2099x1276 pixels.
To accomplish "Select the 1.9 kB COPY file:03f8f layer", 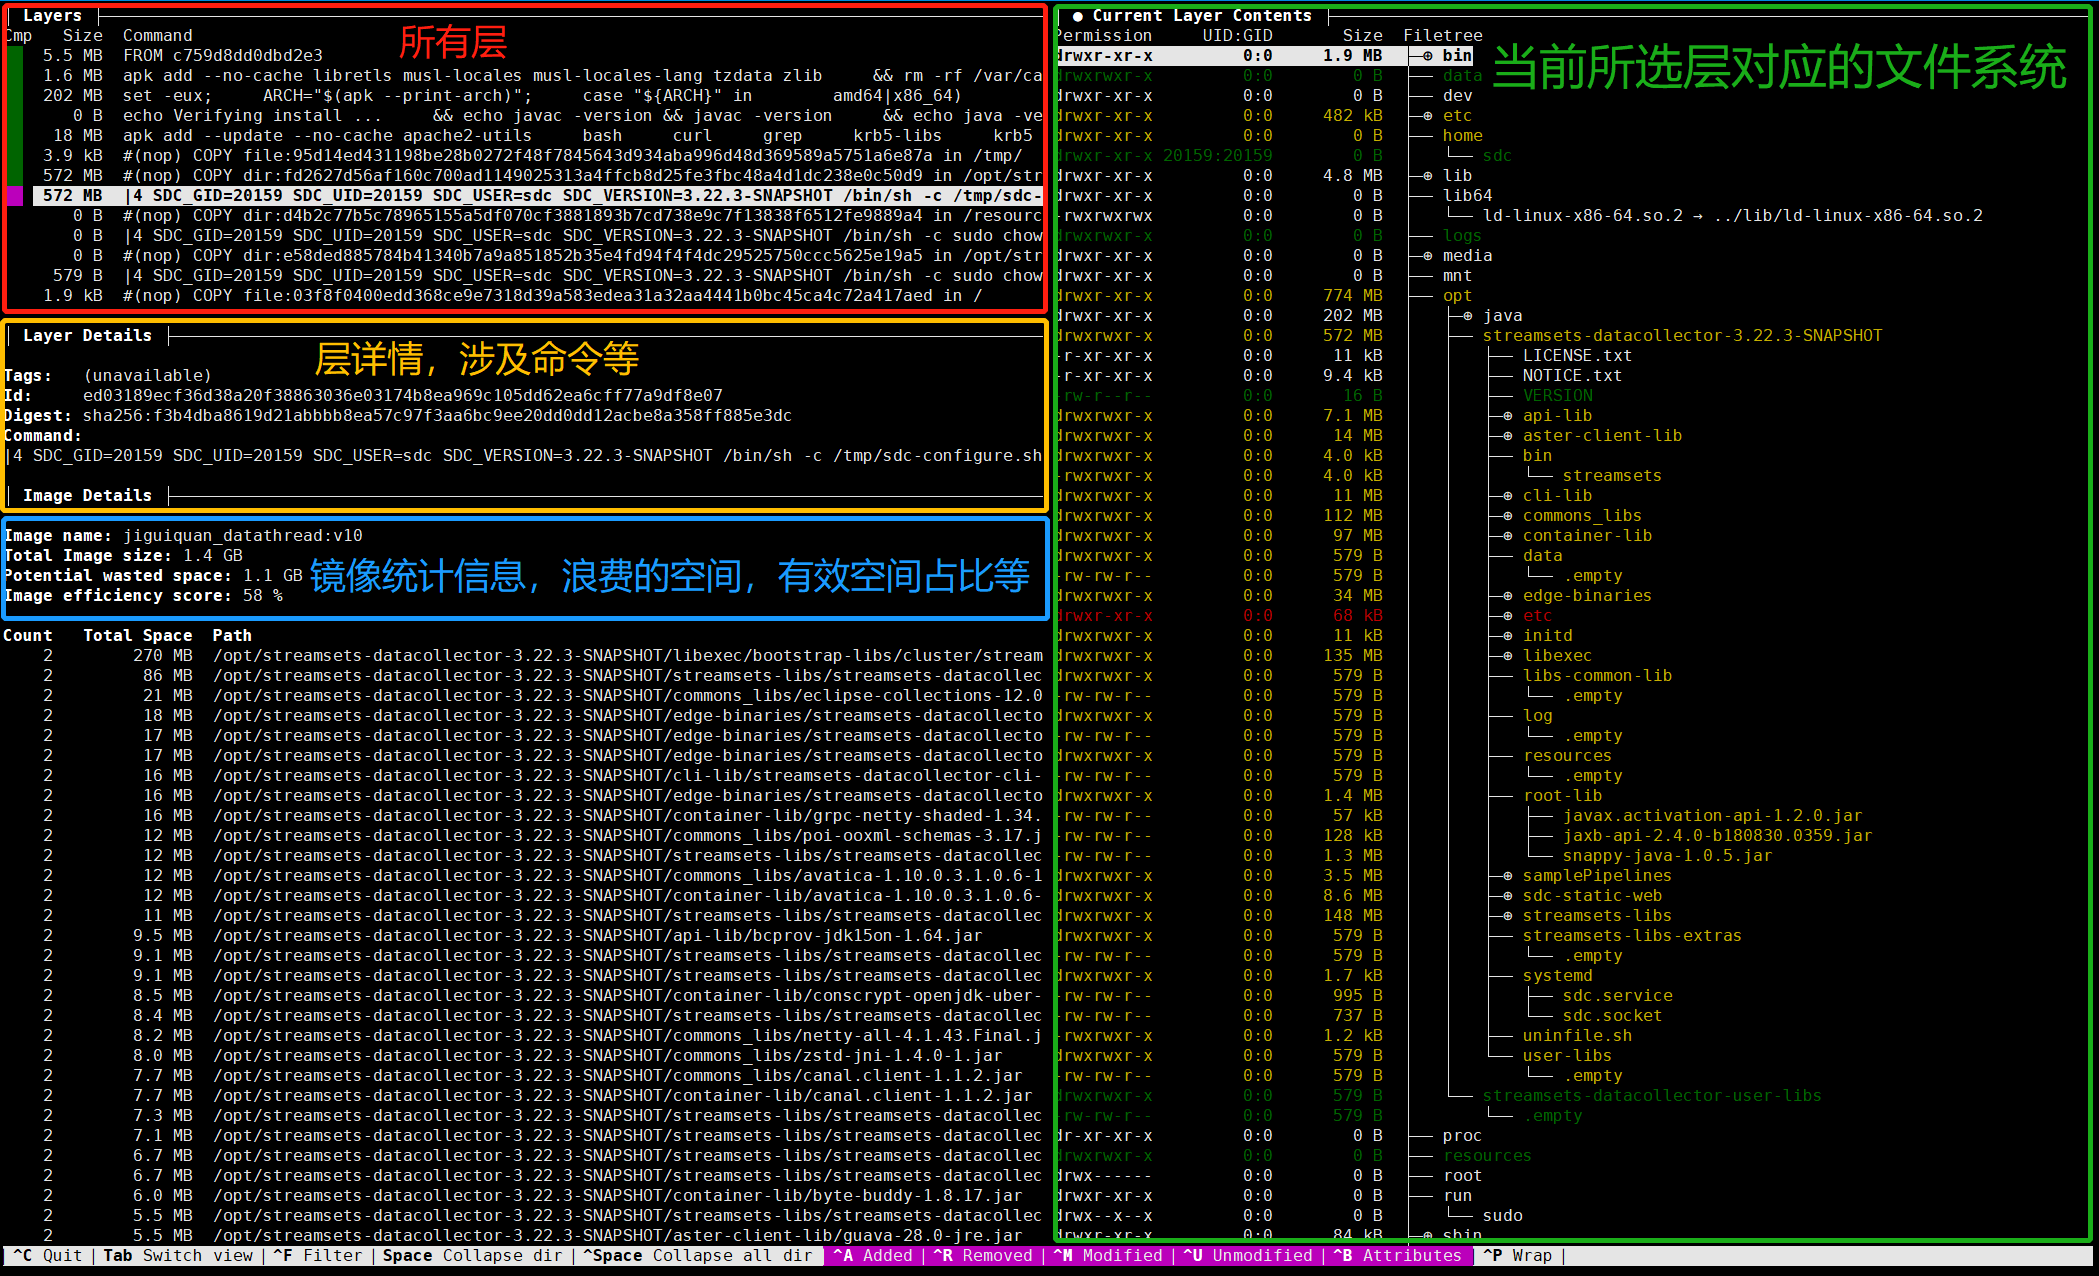I will 538,296.
